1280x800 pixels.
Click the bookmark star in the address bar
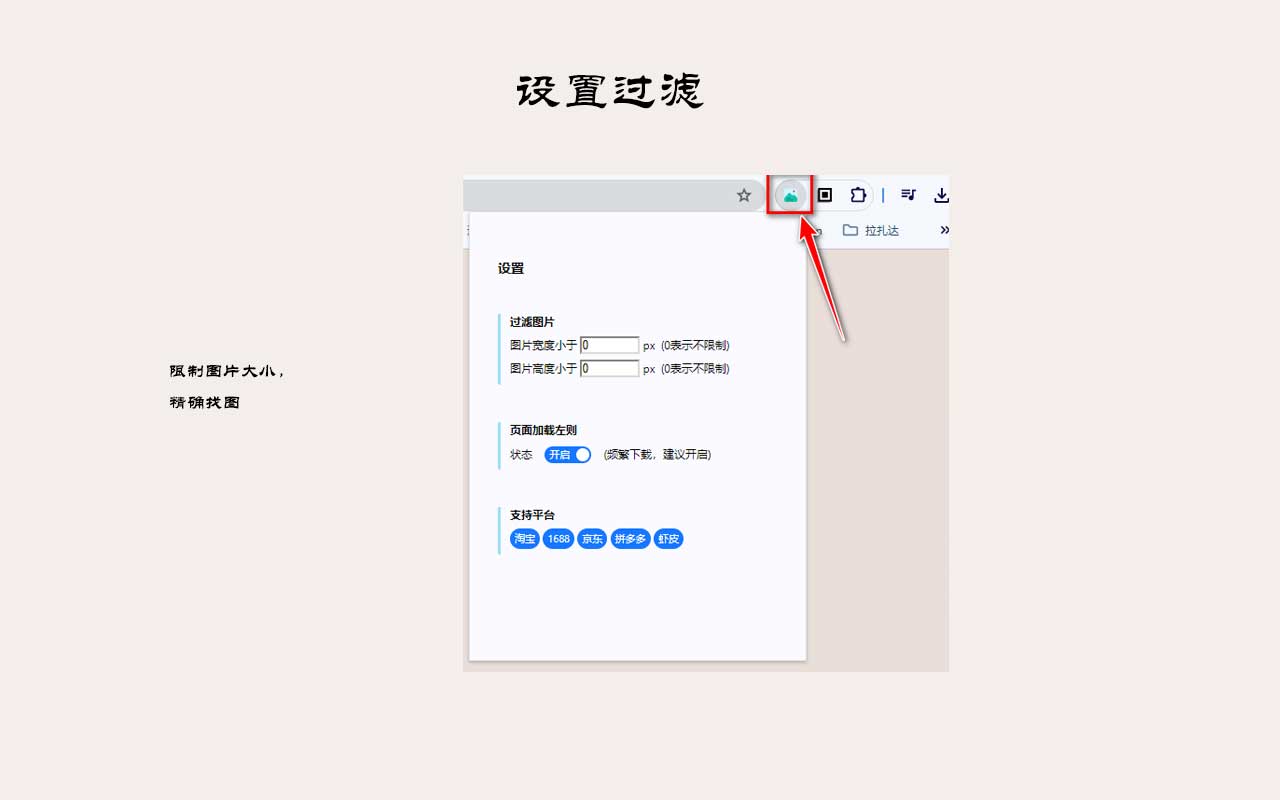(744, 195)
